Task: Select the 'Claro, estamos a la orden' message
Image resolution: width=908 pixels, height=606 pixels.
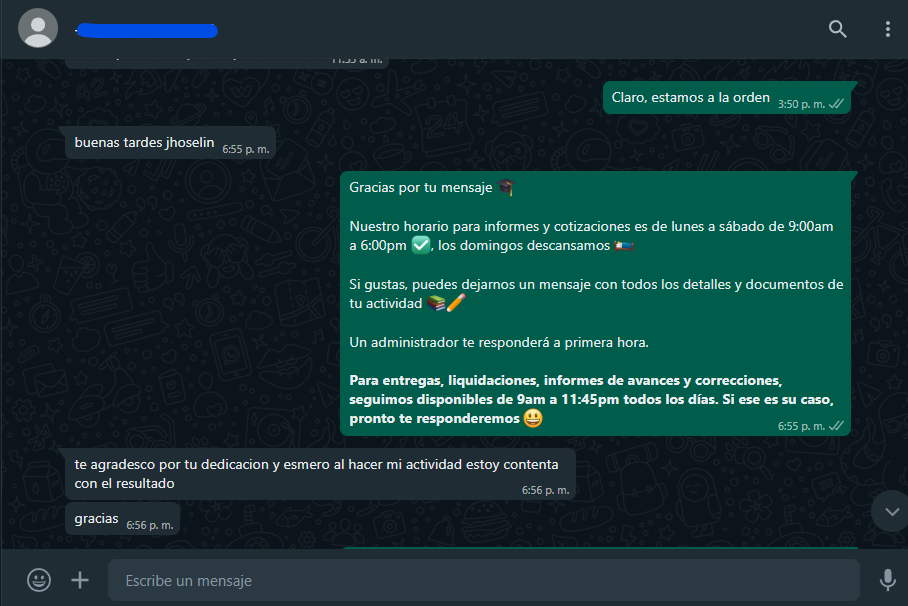Action: click(727, 98)
